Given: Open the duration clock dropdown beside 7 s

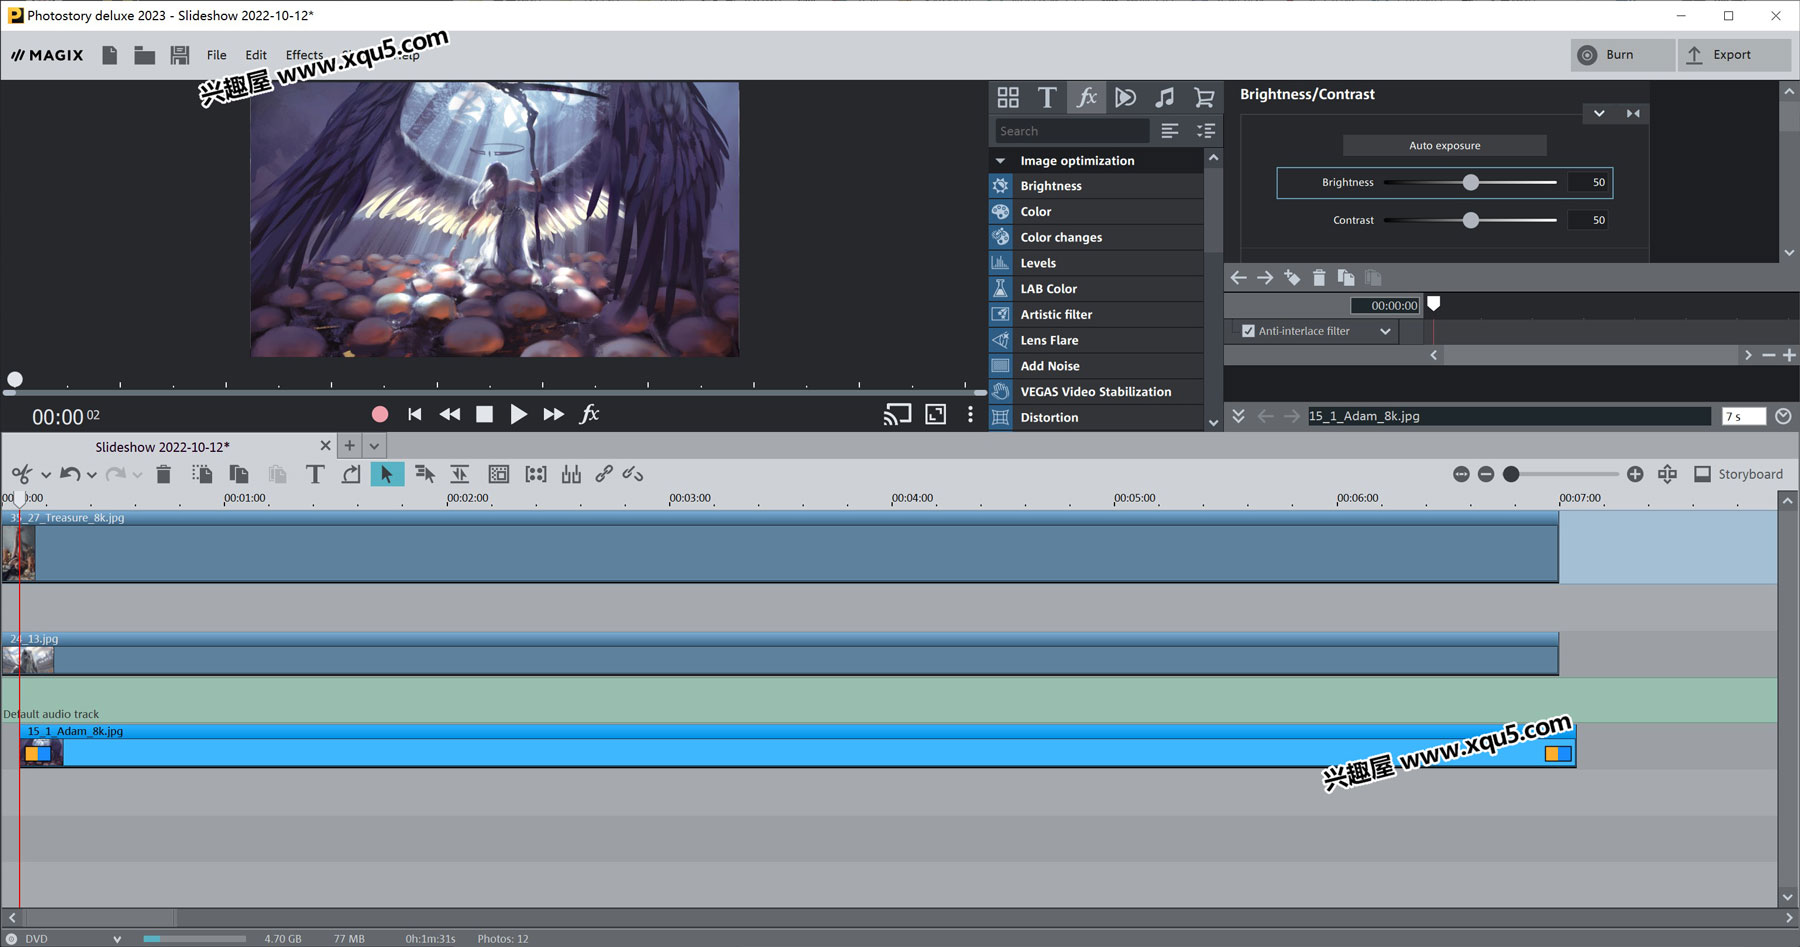Looking at the screenshot, I should (x=1783, y=416).
